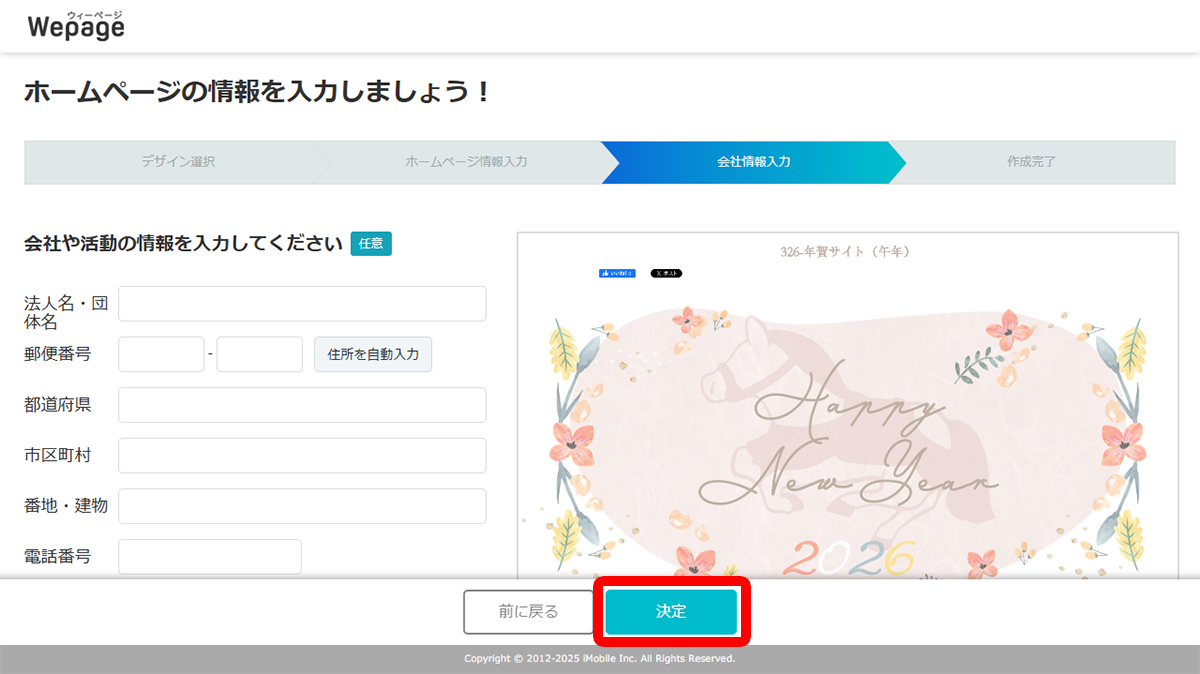This screenshot has height=674, width=1200.
Task: Click the first 郵便番号 postal code box
Action: [161, 354]
